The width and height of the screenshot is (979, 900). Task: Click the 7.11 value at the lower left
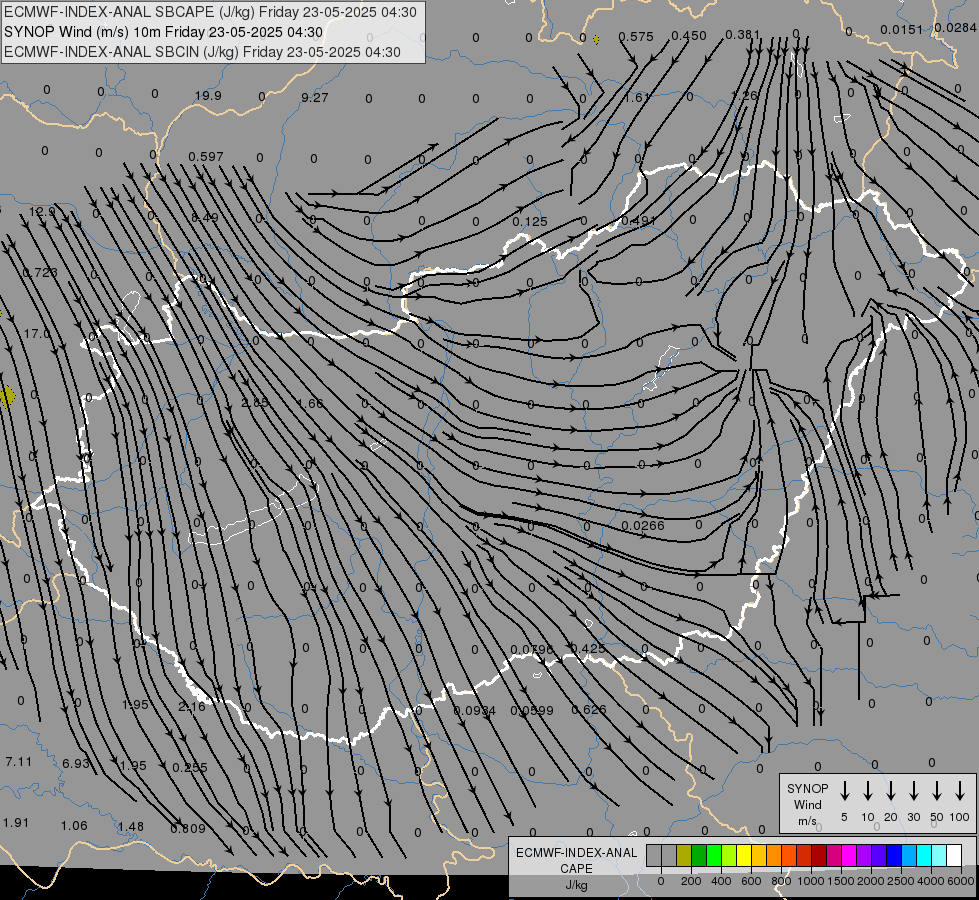click(x=19, y=761)
